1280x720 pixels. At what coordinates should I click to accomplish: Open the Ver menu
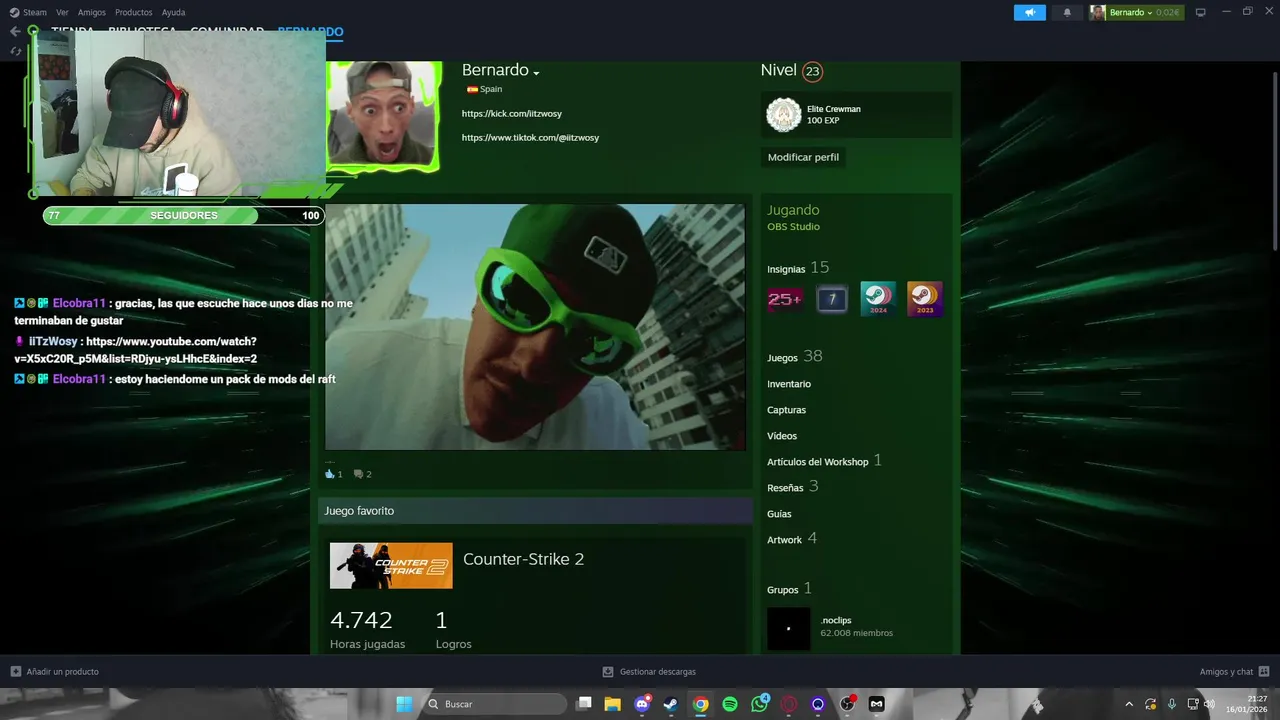[62, 12]
